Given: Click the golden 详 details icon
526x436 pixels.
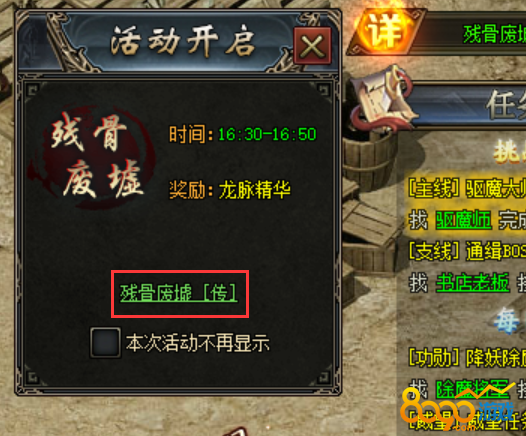Looking at the screenshot, I should pos(383,33).
